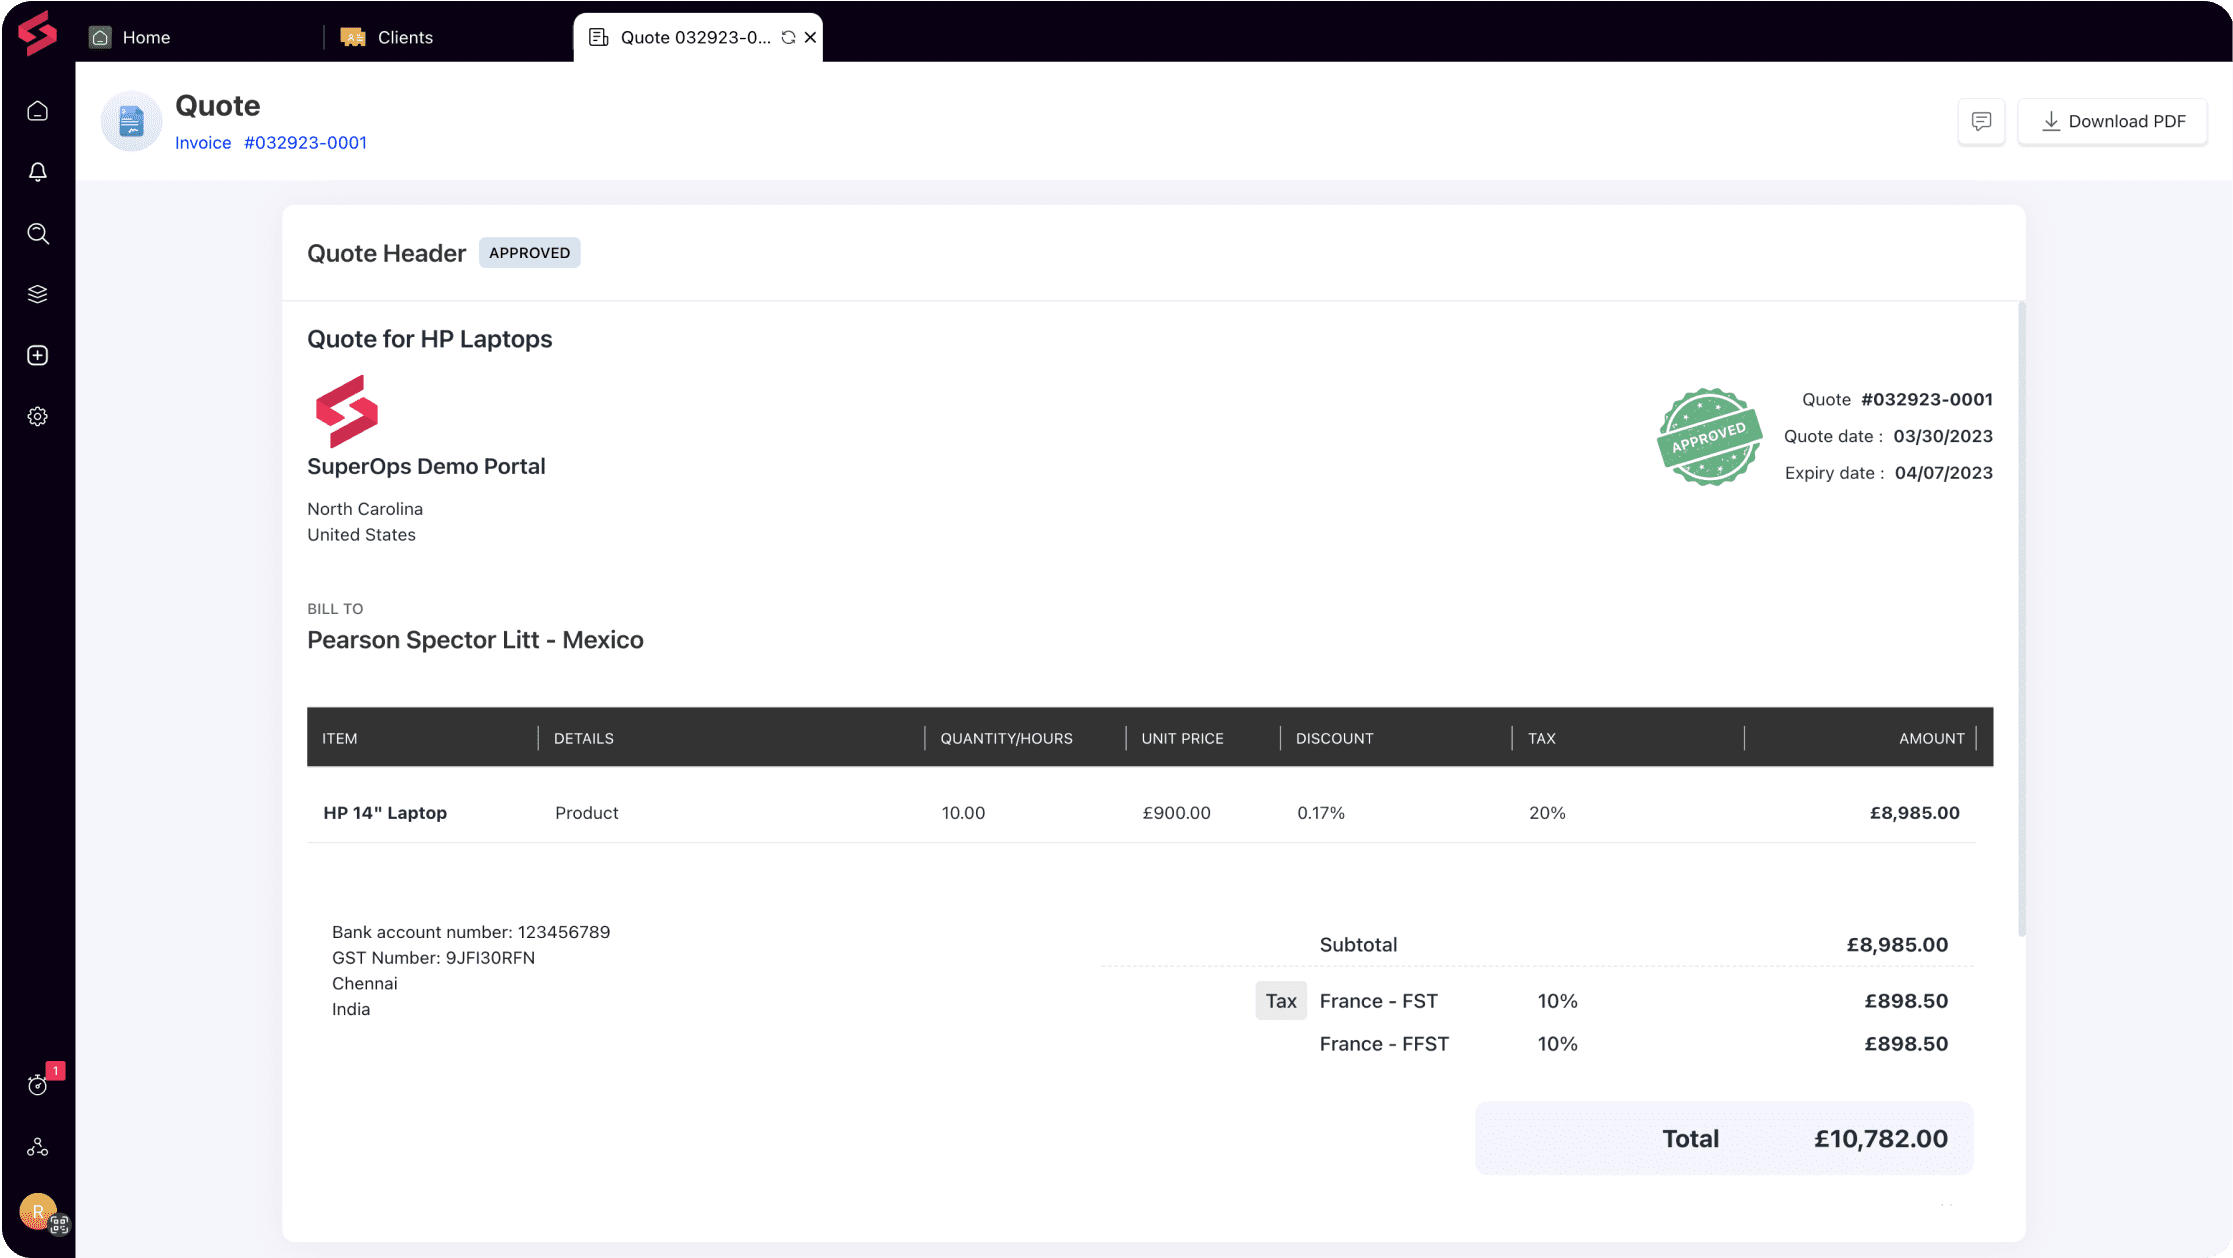
Task: Click the quote panel vertical scrollbar
Action: coord(2021,620)
